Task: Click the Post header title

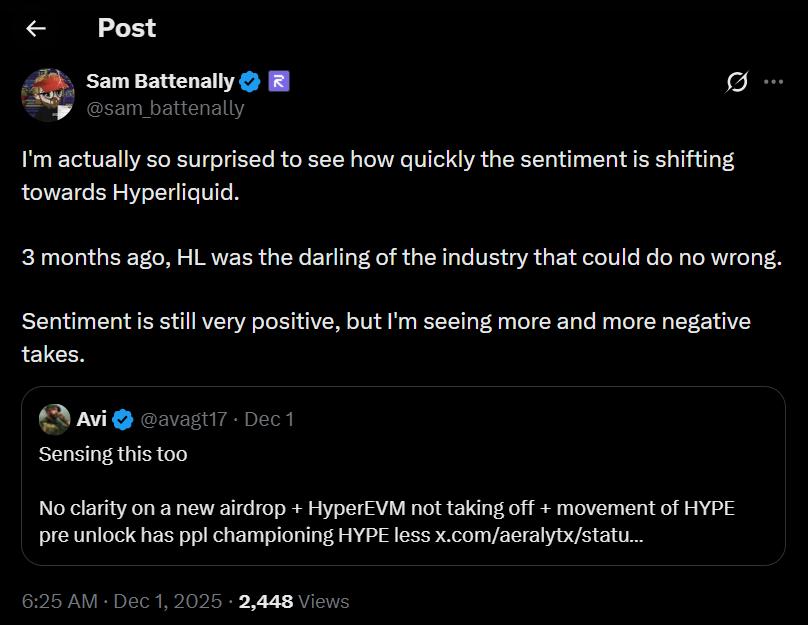Action: point(126,28)
